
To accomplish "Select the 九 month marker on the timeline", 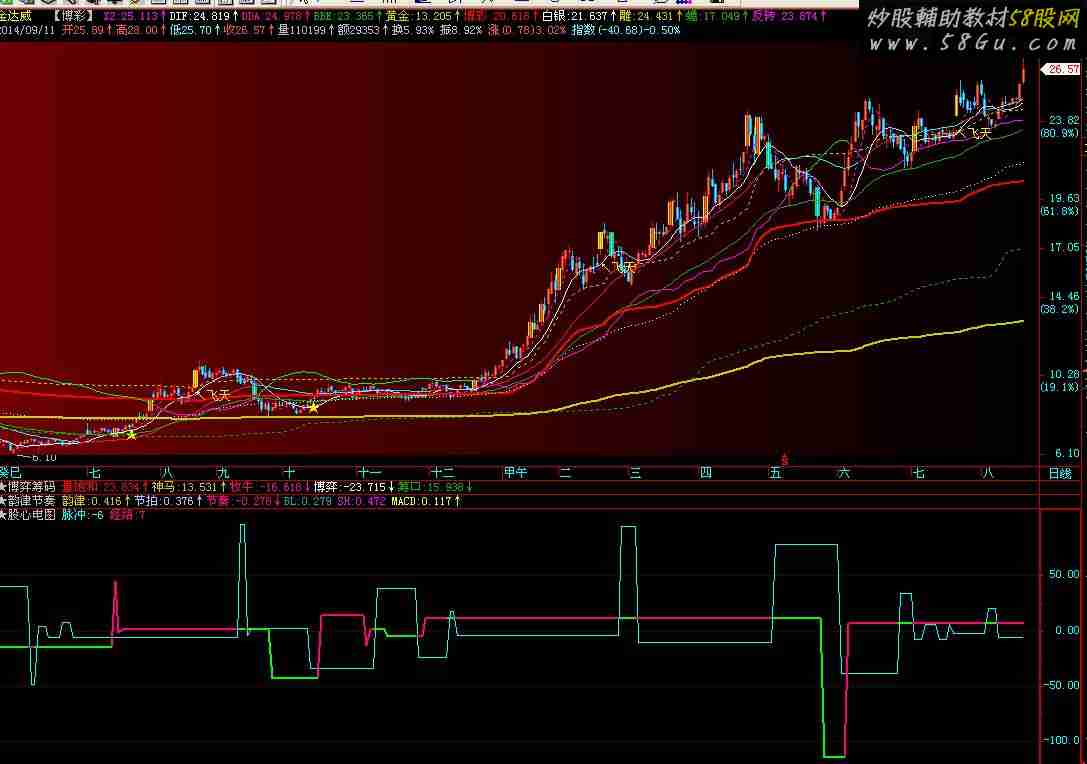I will 223,473.
